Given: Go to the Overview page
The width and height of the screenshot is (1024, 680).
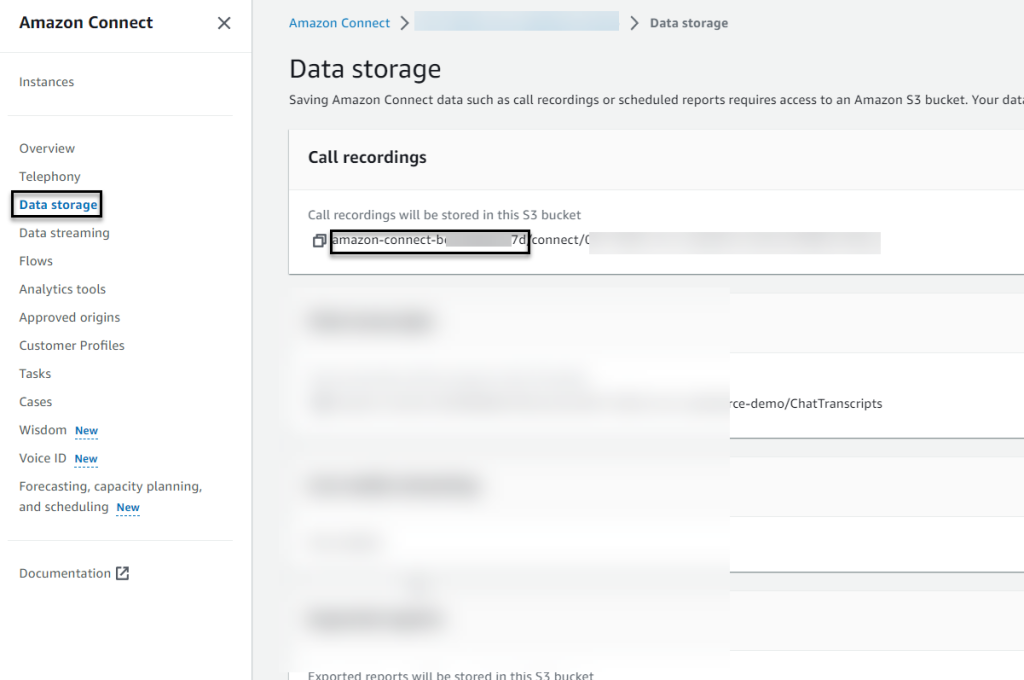Looking at the screenshot, I should tap(47, 148).
